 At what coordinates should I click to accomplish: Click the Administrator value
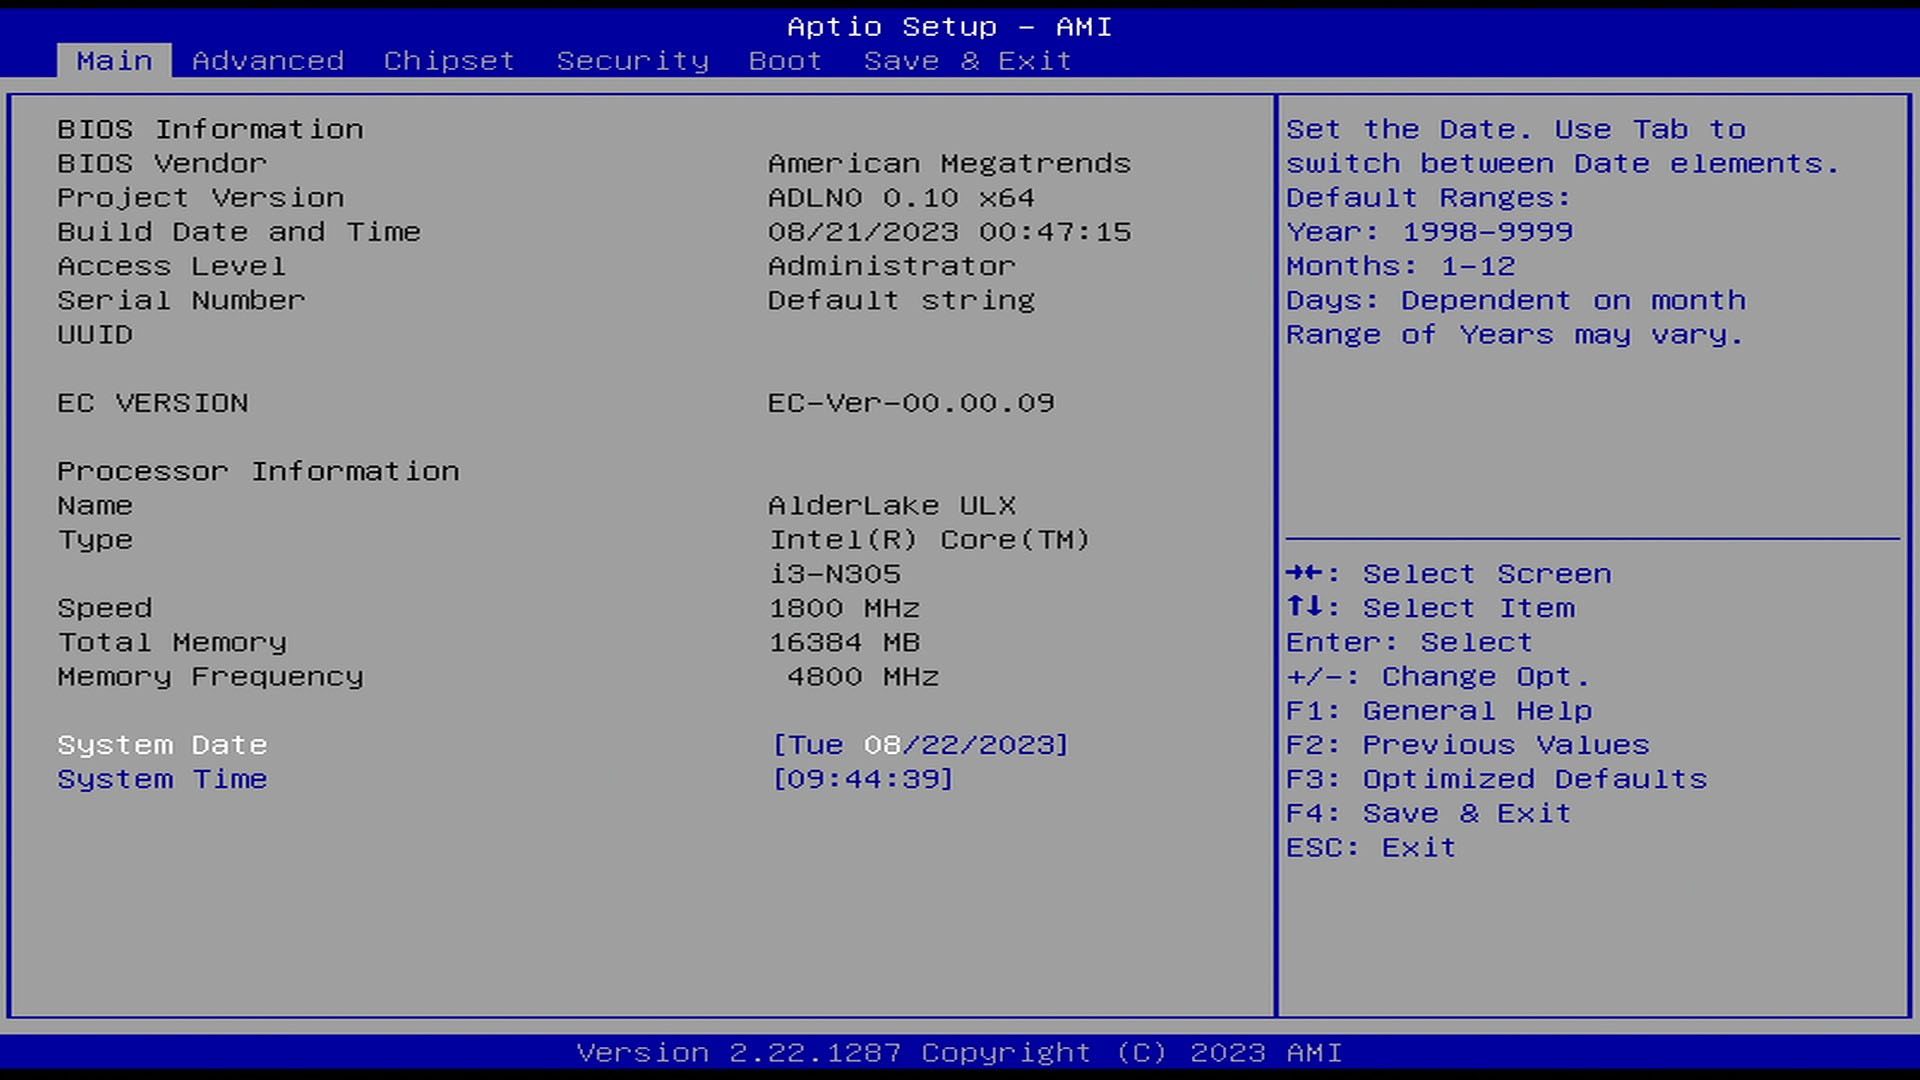tap(891, 266)
